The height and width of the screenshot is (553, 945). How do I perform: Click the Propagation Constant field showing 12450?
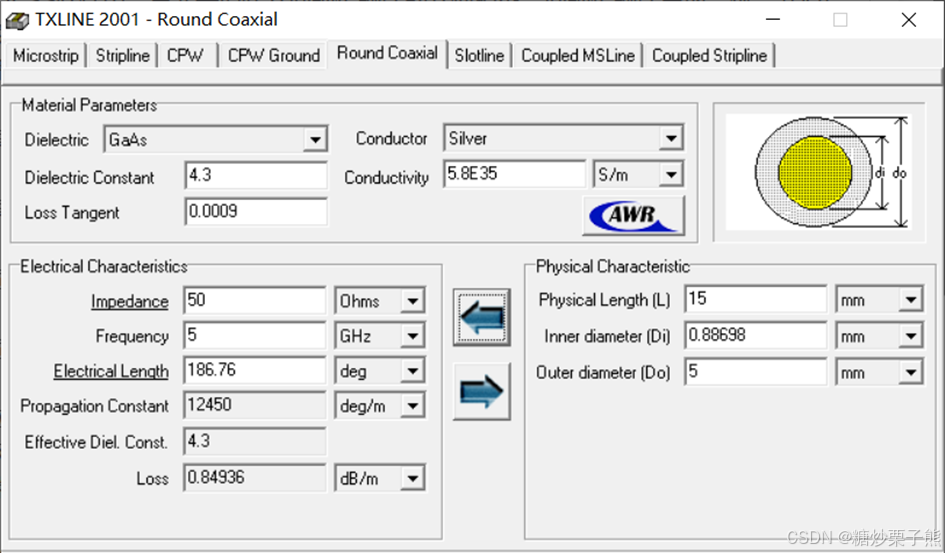coord(254,405)
